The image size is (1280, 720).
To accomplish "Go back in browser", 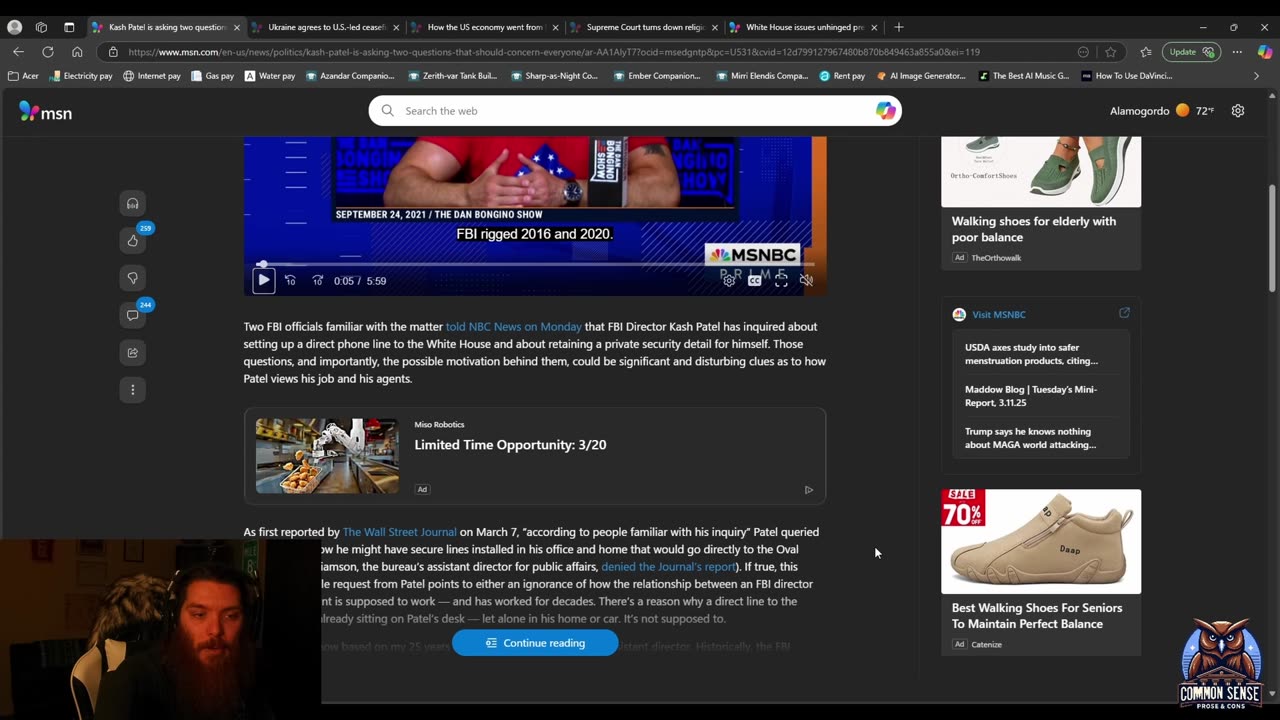I will (18, 52).
